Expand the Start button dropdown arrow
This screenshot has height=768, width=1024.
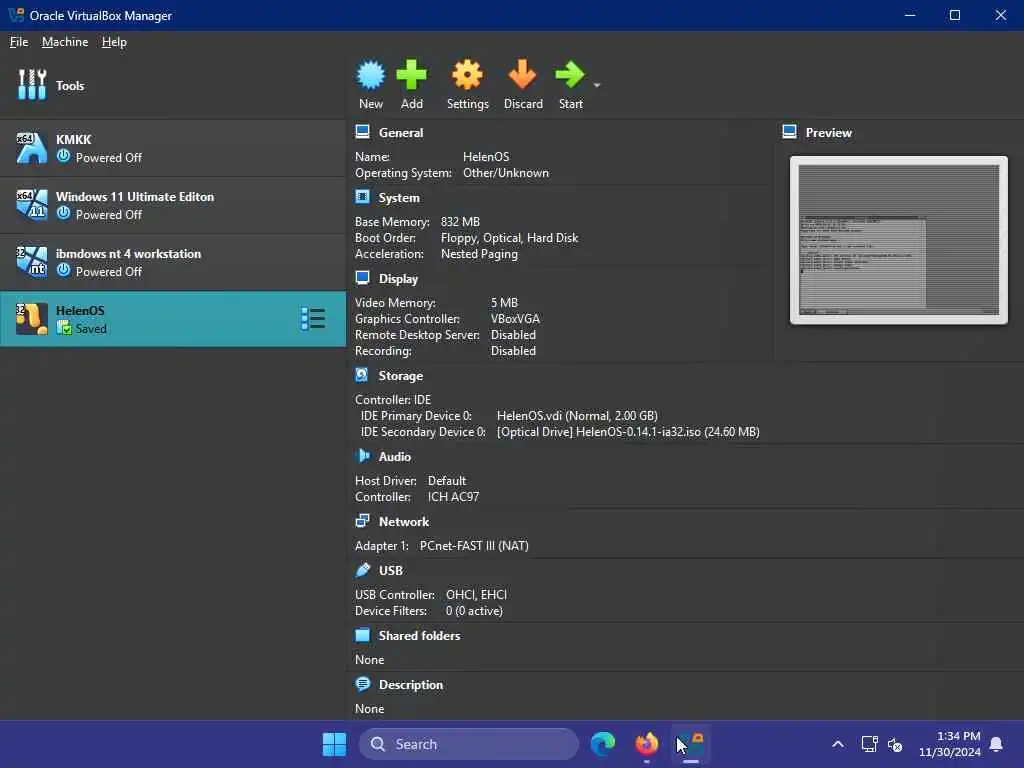pyautogui.click(x=597, y=85)
